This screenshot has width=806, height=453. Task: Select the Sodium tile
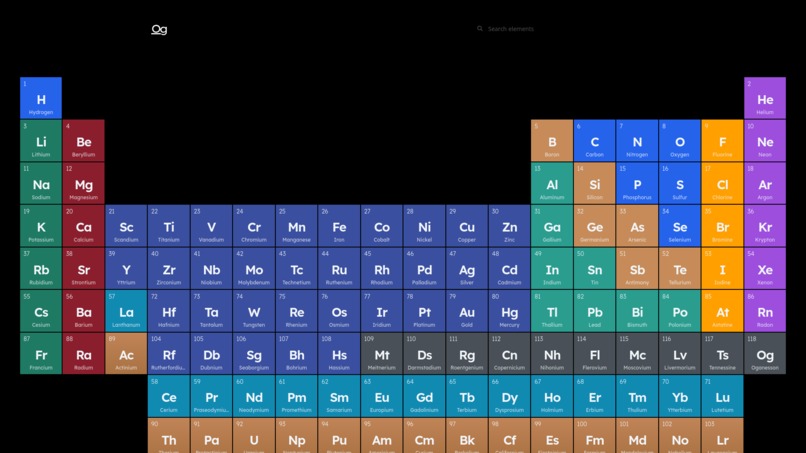(x=41, y=183)
